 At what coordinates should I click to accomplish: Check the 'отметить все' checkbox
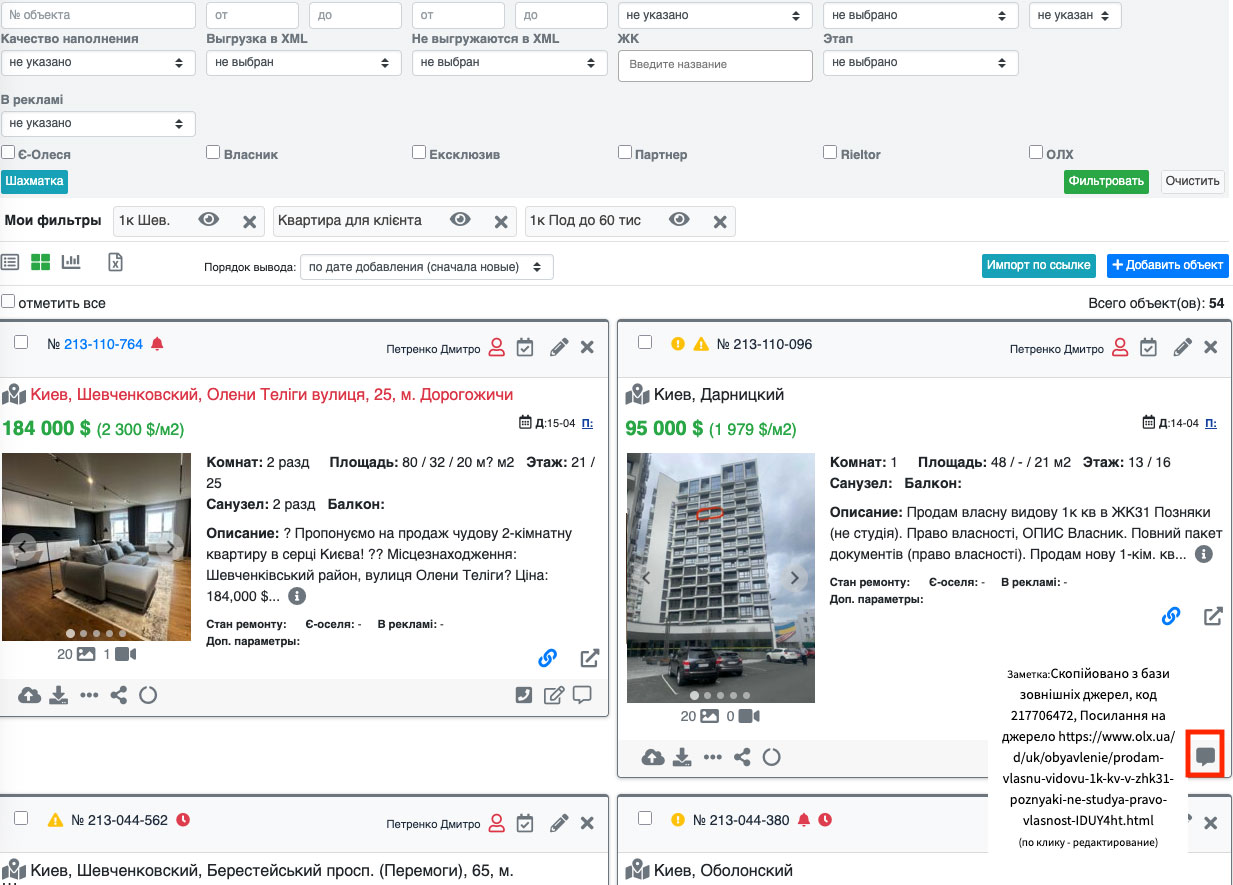pyautogui.click(x=8, y=301)
